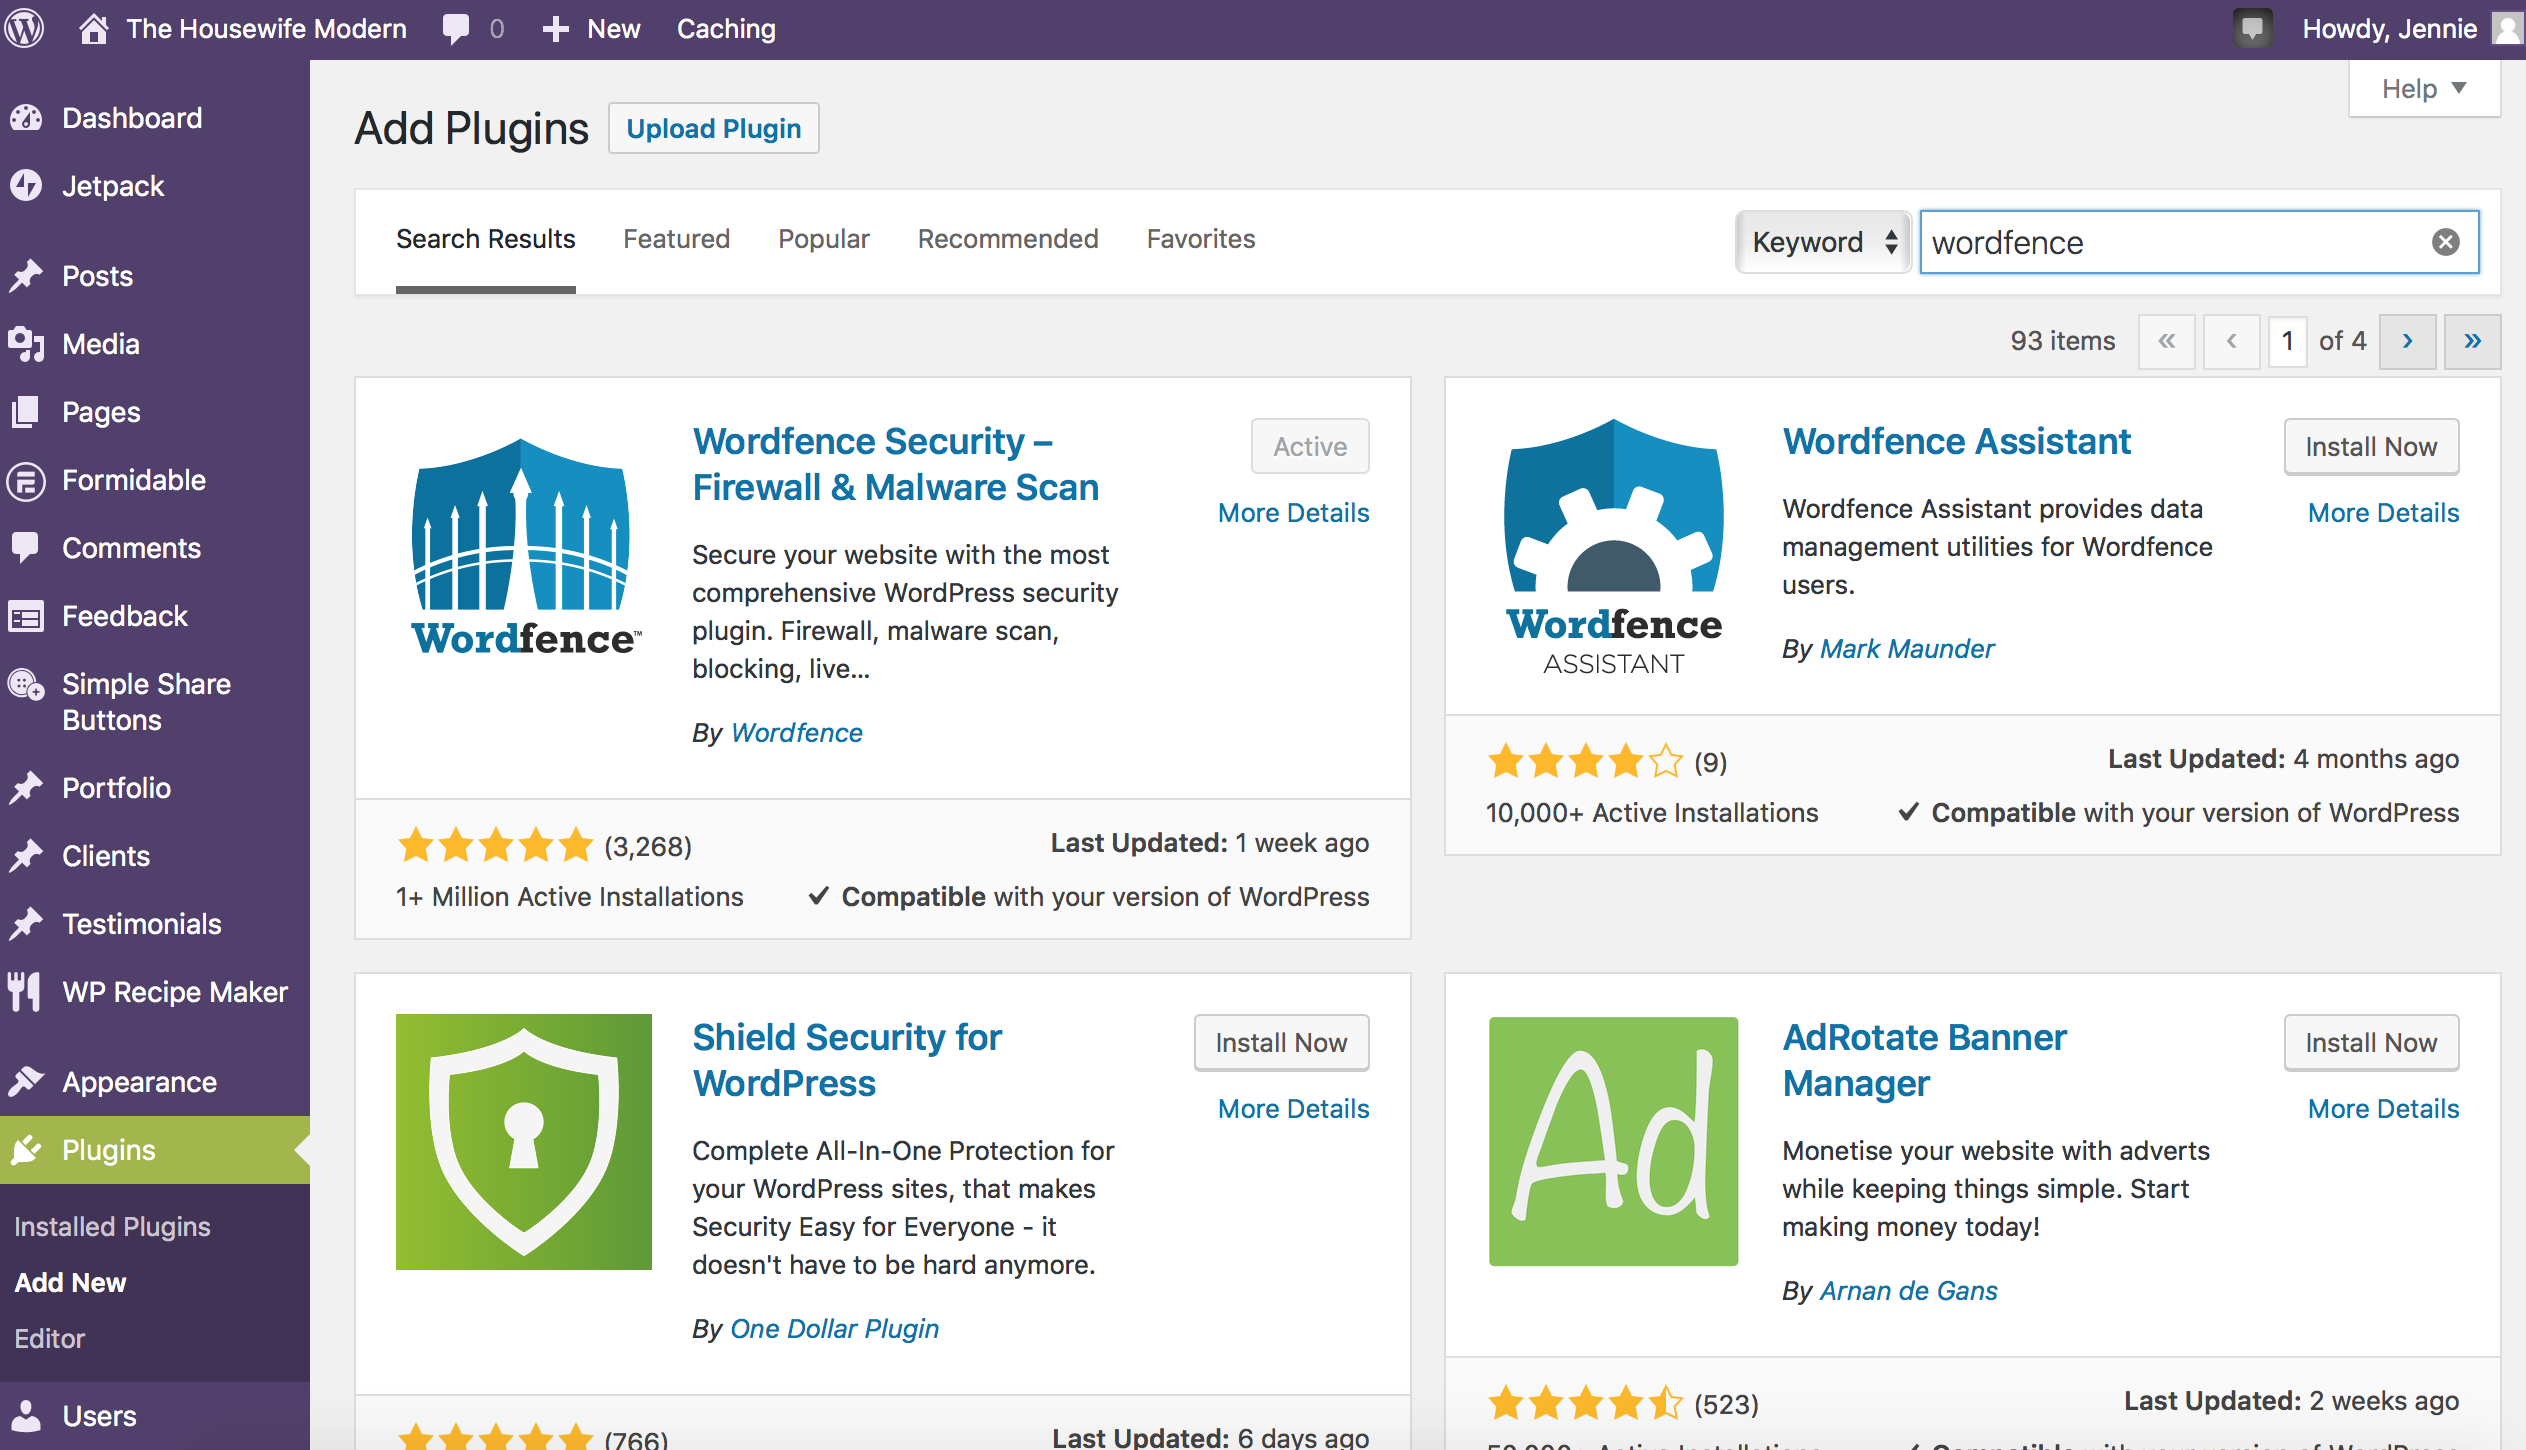This screenshot has height=1450, width=2526.
Task: Open the Wordfence Assistant title link
Action: click(x=1956, y=441)
